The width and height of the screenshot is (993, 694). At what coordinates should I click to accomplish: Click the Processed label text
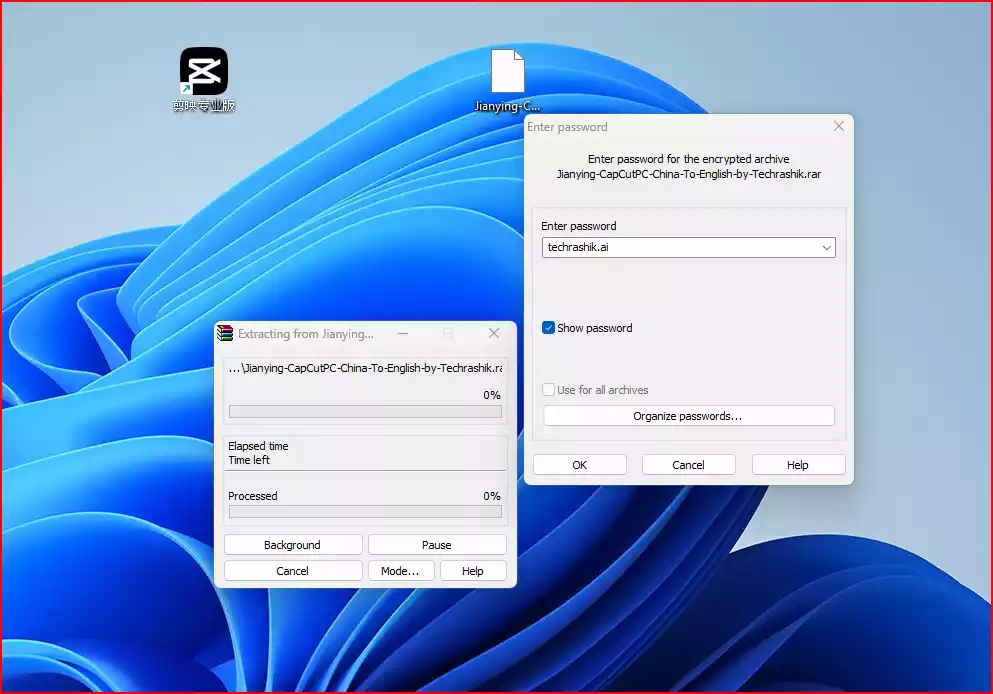click(253, 496)
